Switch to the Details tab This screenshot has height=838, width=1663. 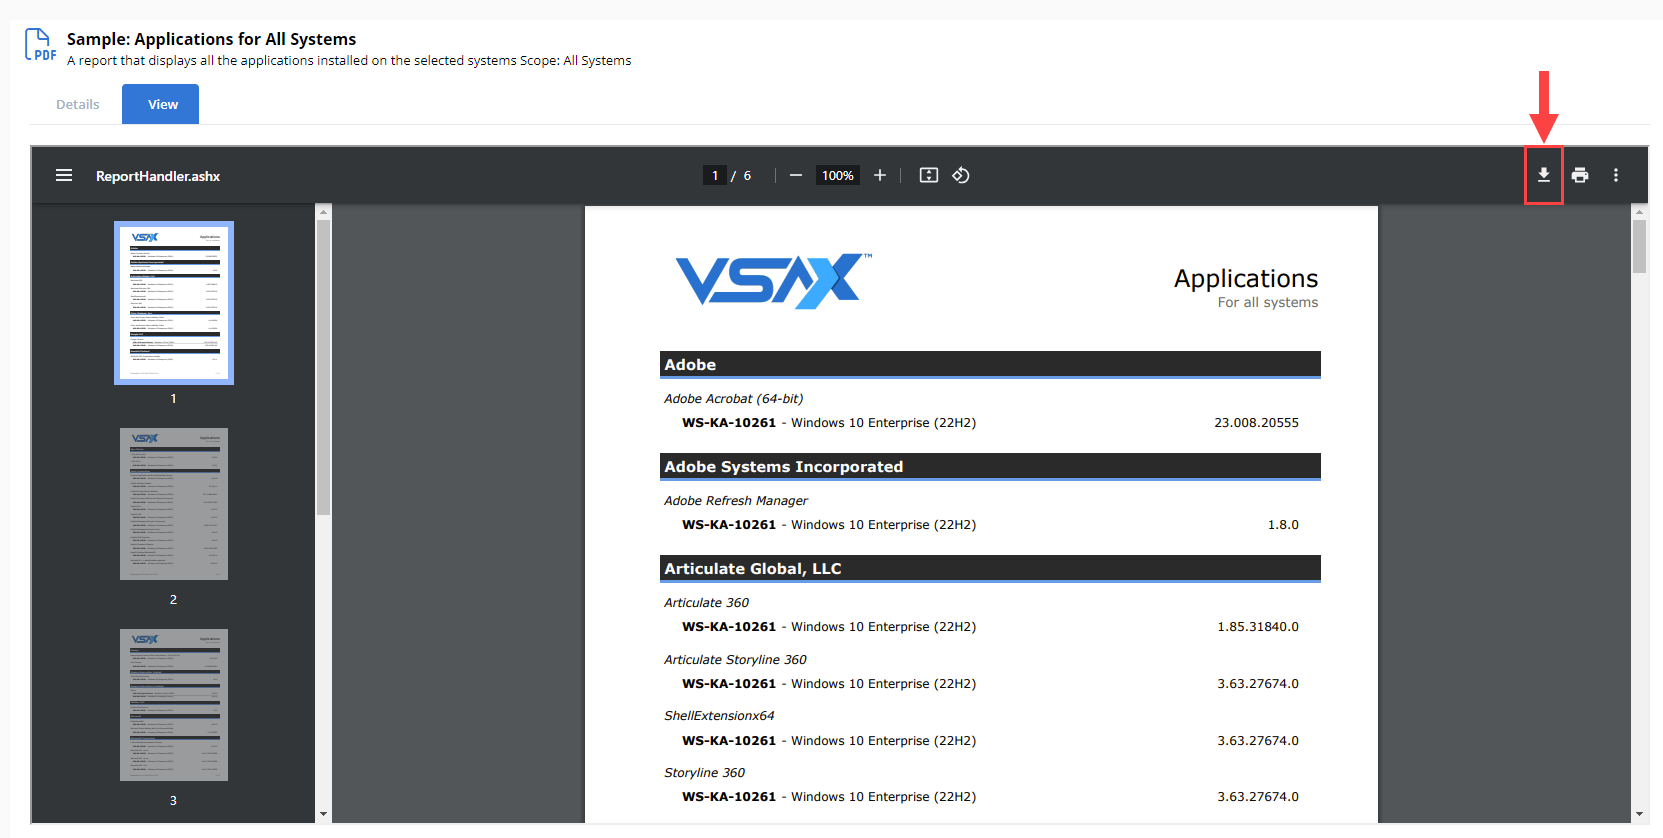[x=77, y=104]
